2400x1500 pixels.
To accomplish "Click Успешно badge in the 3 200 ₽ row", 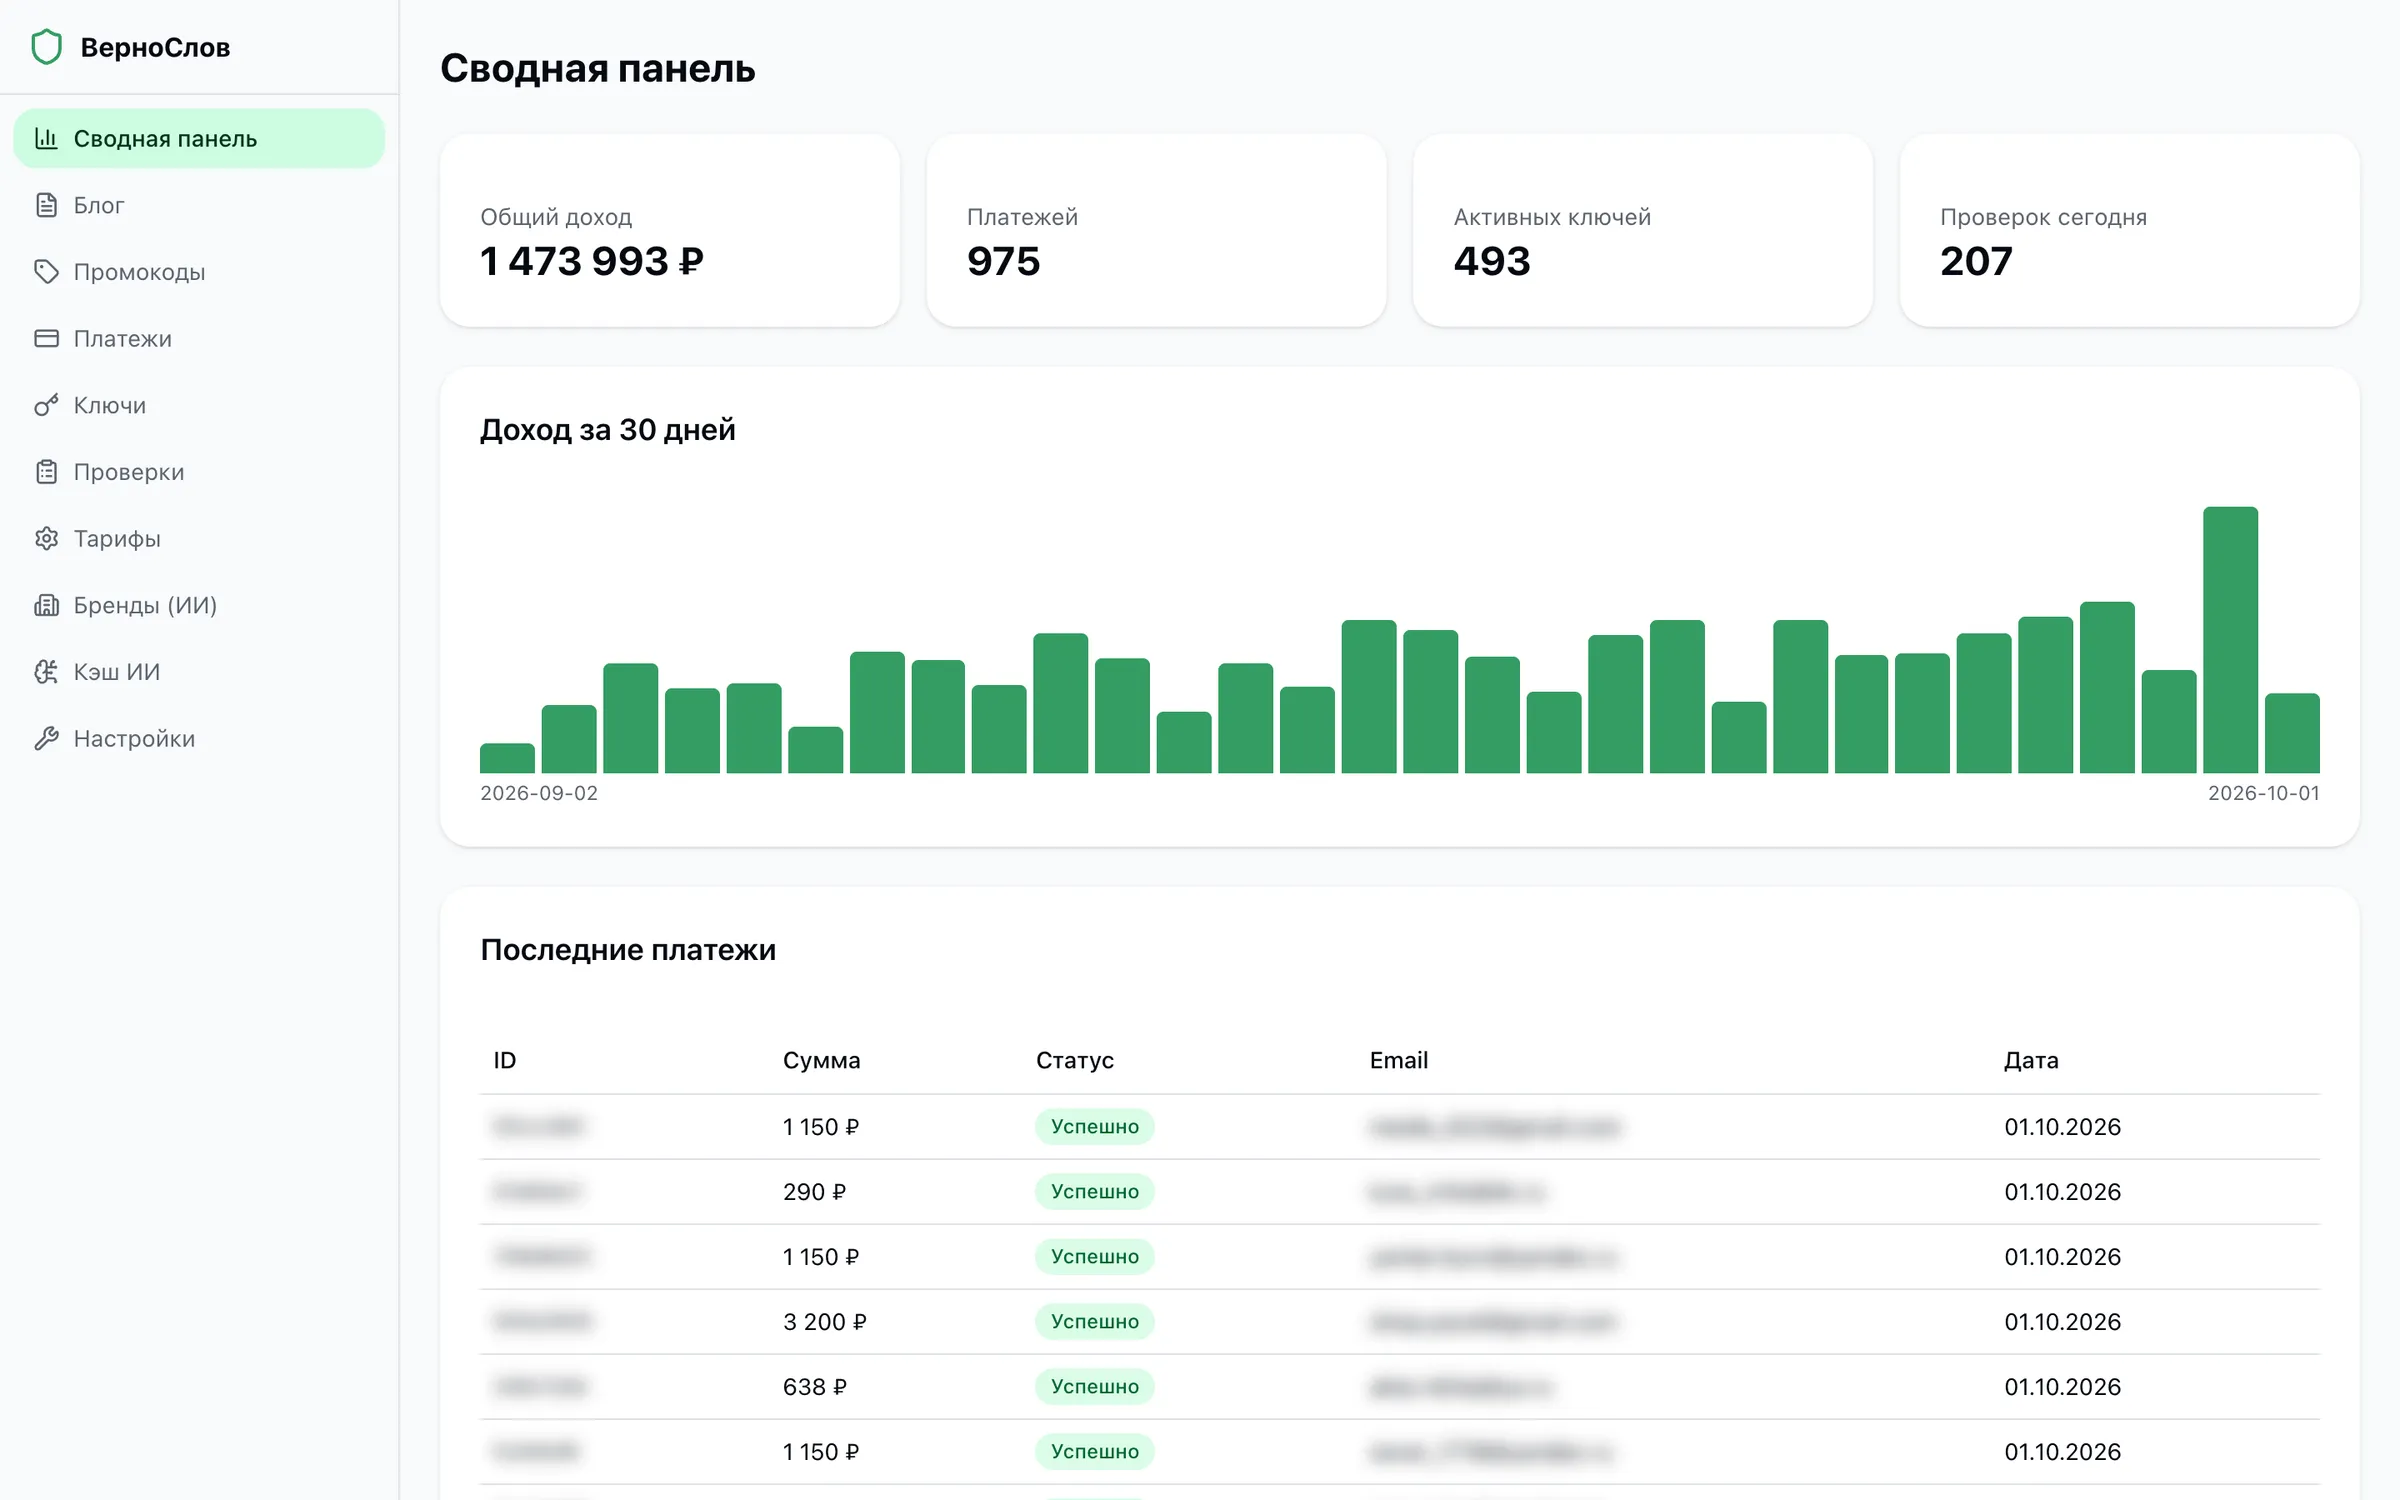I will click(1094, 1322).
